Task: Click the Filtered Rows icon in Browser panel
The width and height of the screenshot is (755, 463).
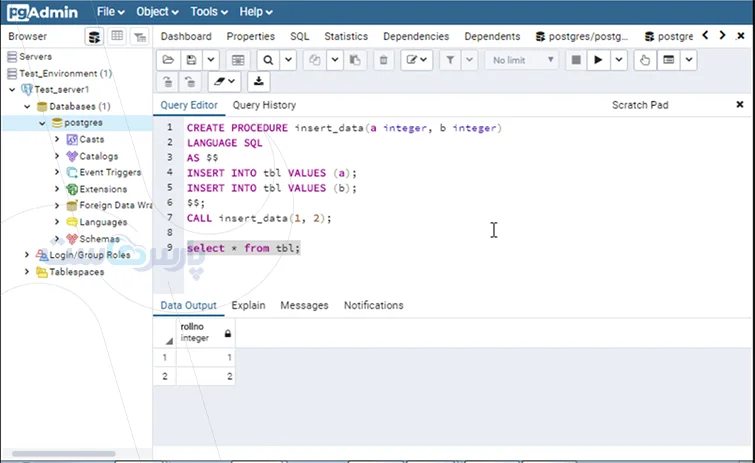Action: 140,37
